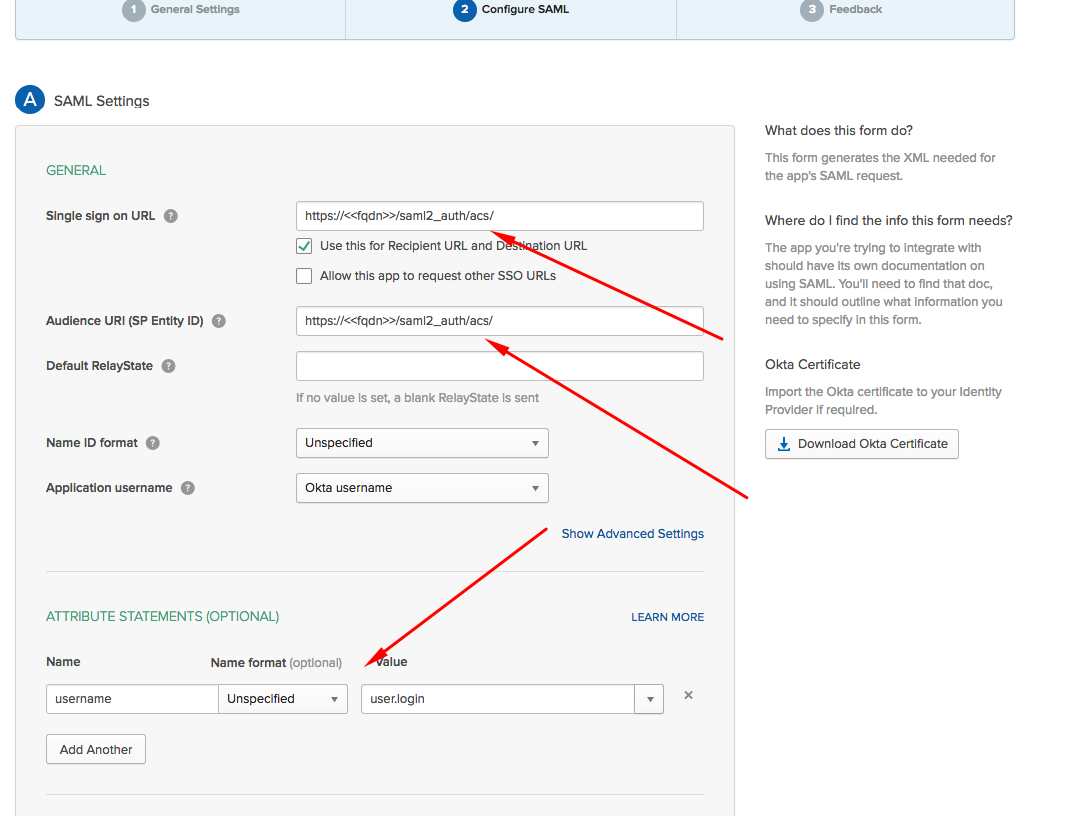This screenshot has height=816, width=1068.
Task: Open help tooltip for Name ID format
Action: tap(151, 442)
